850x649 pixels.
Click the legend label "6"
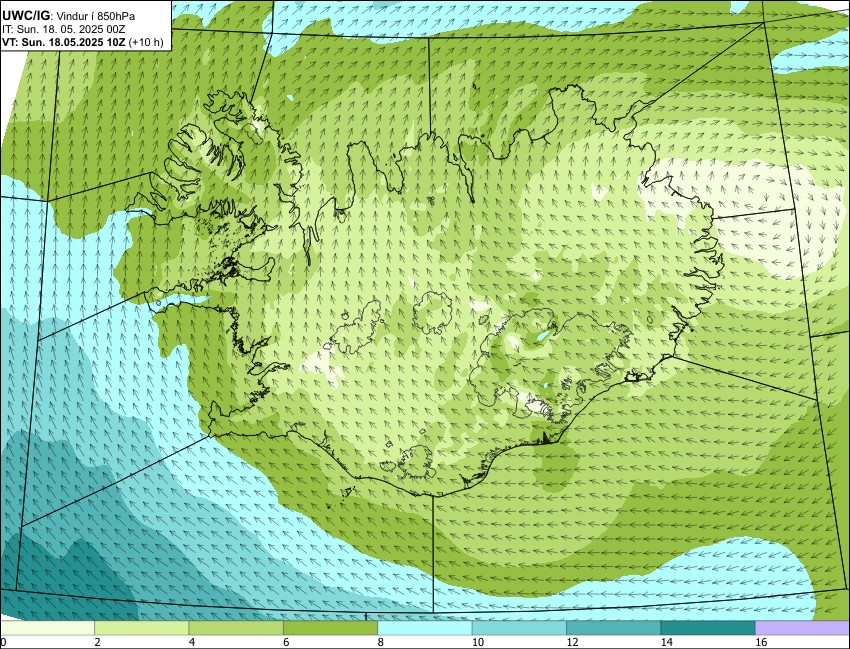[x=286, y=642]
